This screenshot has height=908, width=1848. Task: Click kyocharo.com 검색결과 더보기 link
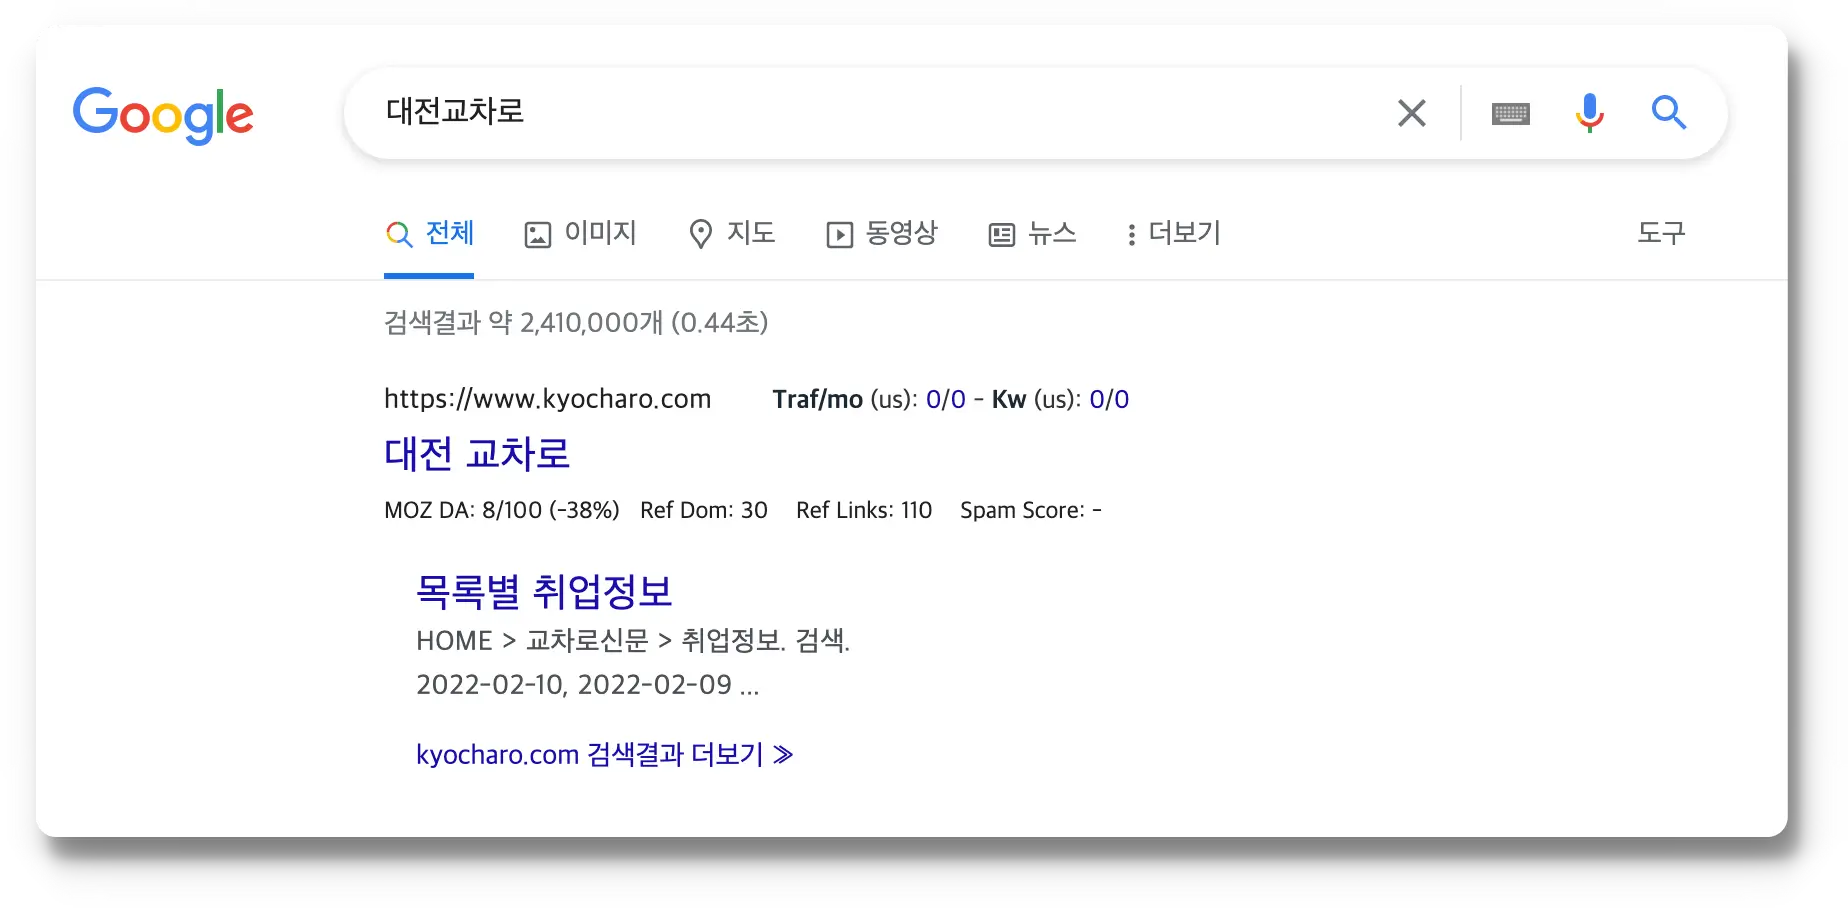(x=604, y=754)
